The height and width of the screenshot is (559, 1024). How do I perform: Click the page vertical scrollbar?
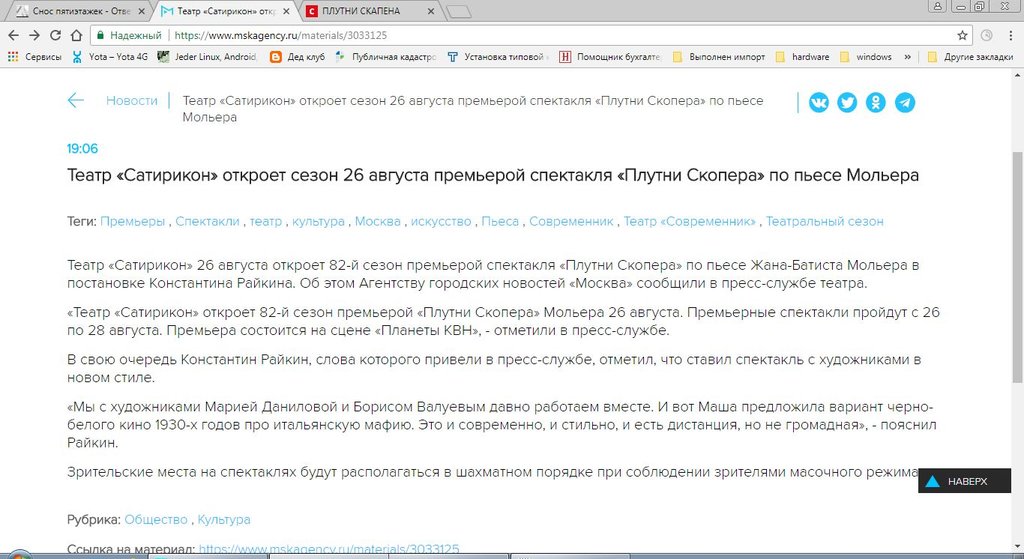[x=1017, y=268]
